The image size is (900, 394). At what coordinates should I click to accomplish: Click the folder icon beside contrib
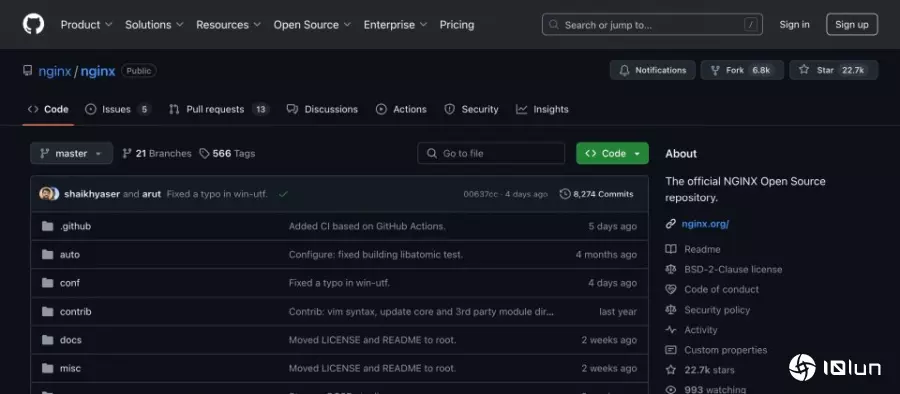pyautogui.click(x=48, y=312)
